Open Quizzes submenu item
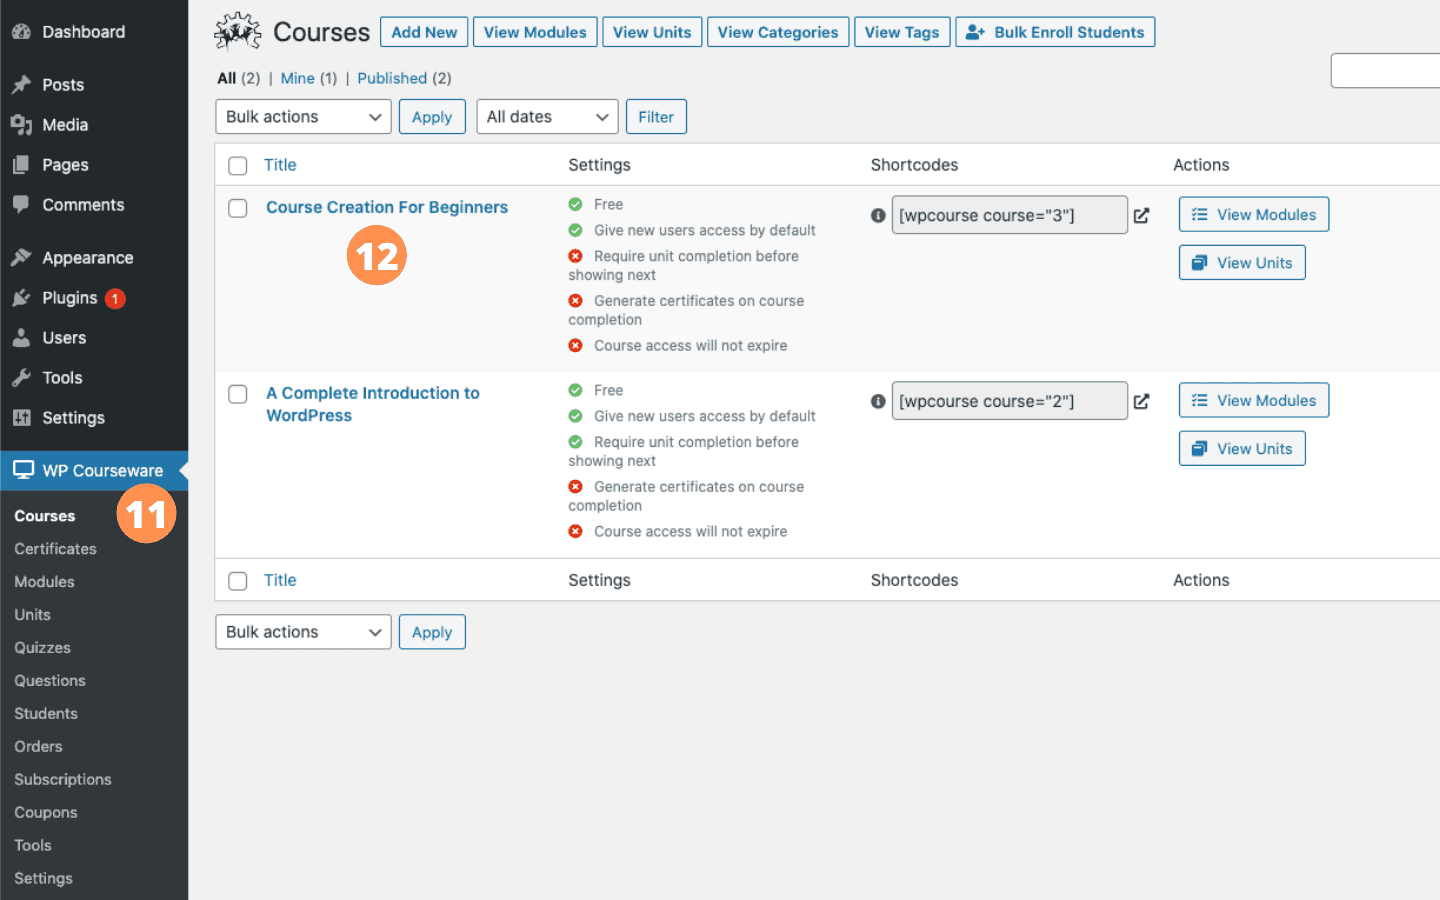Screen dimensions: 1440x900 (42, 648)
